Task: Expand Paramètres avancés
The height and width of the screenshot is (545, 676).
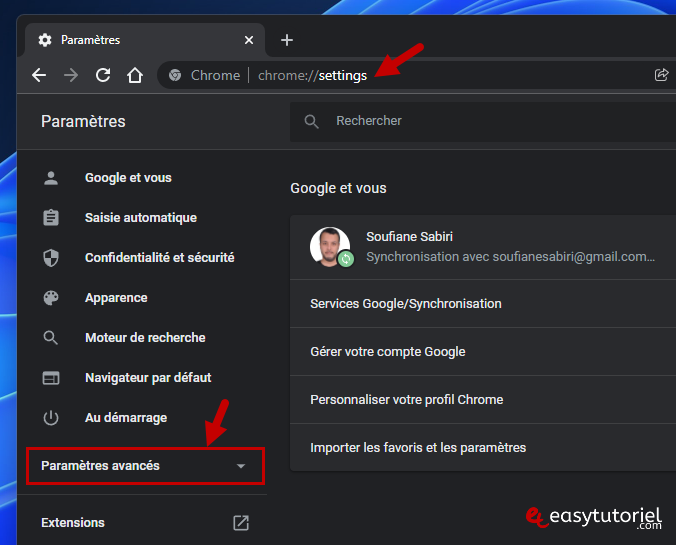Action: [145, 466]
